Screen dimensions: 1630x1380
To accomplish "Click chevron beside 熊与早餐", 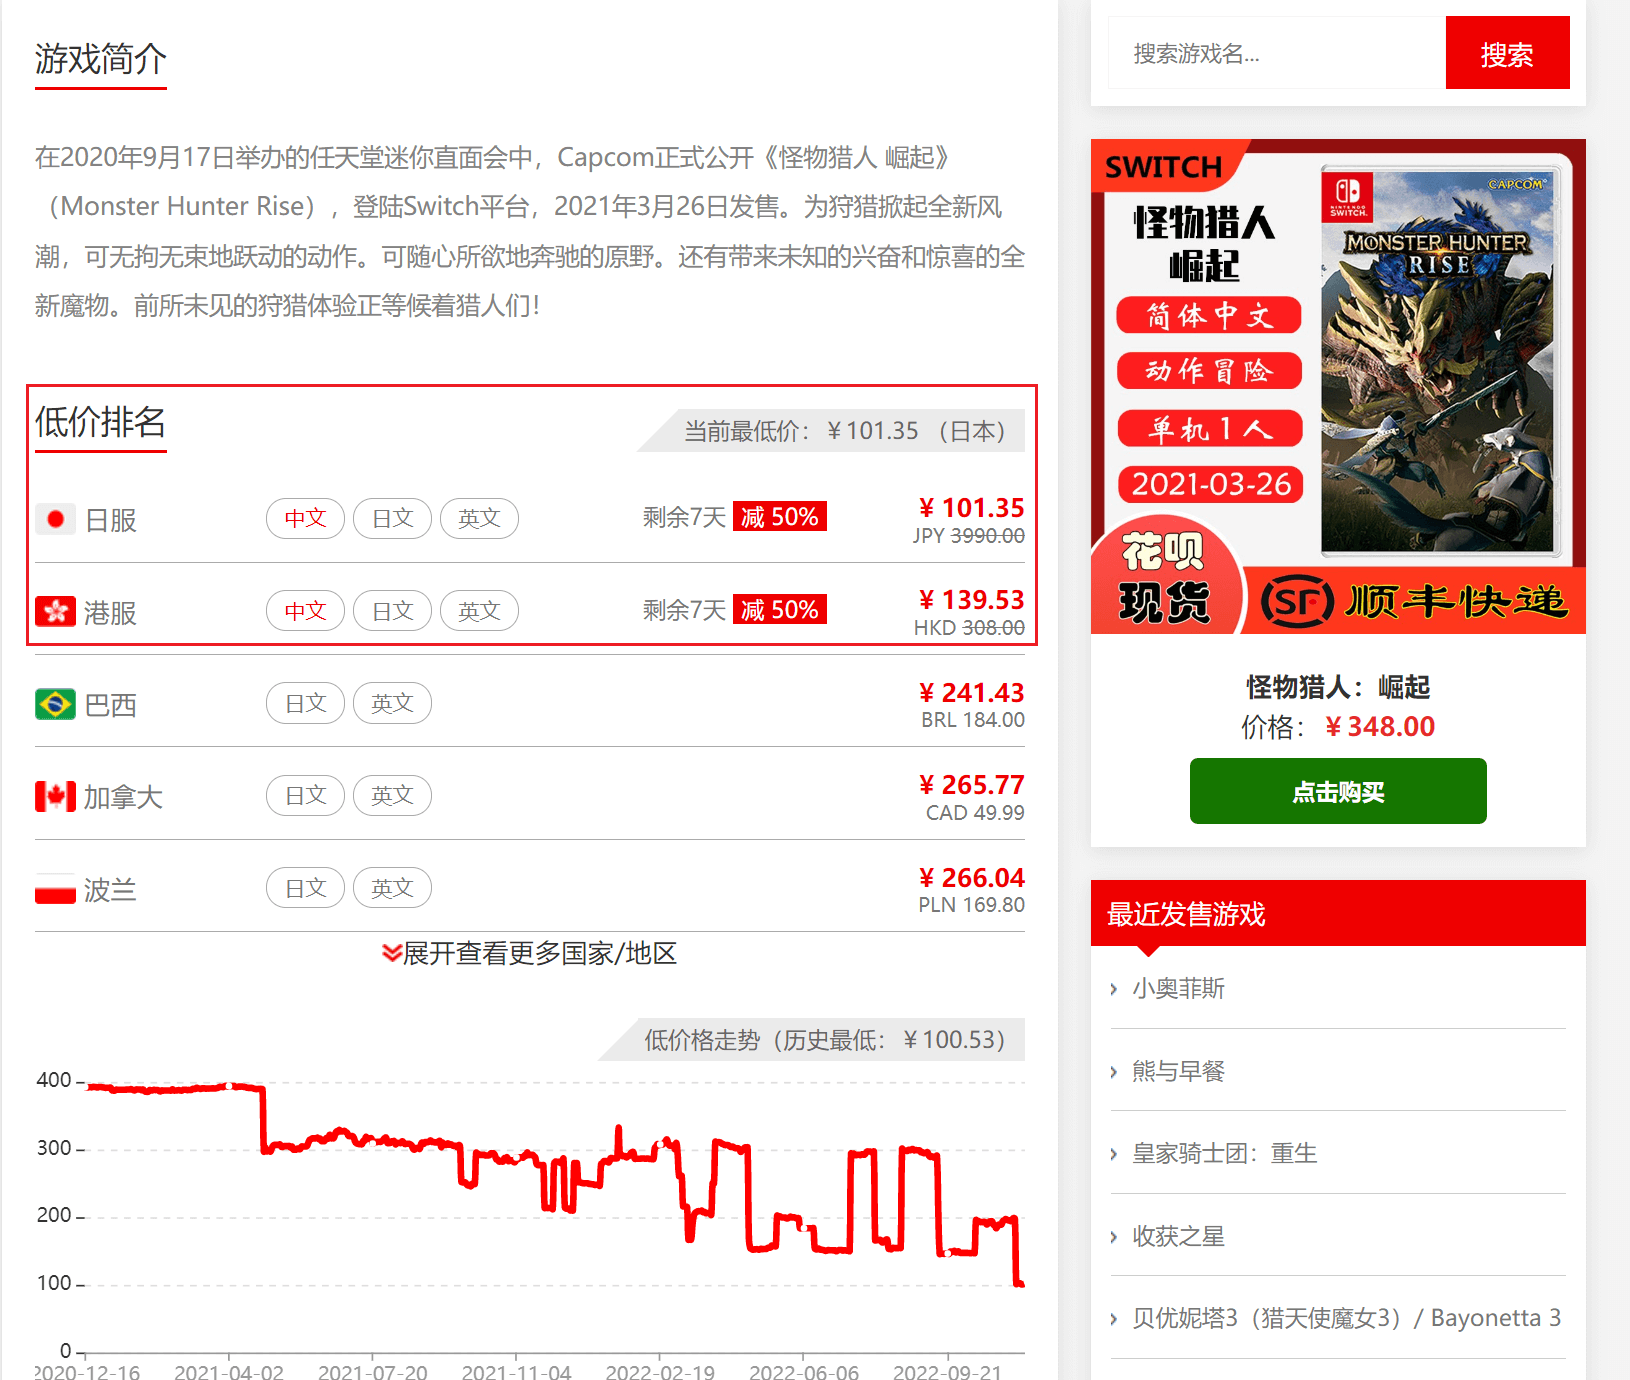I will 1114,1072.
